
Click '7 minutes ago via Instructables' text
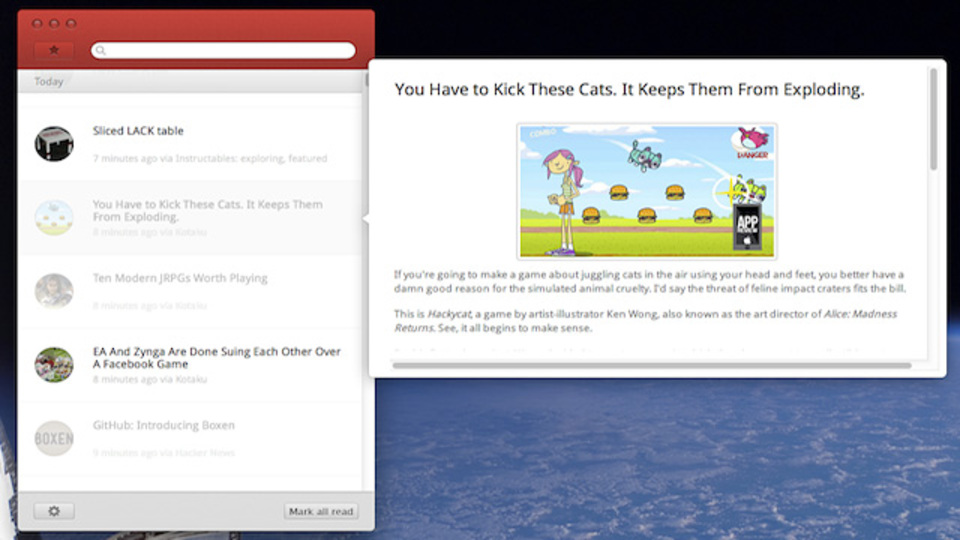tap(210, 159)
